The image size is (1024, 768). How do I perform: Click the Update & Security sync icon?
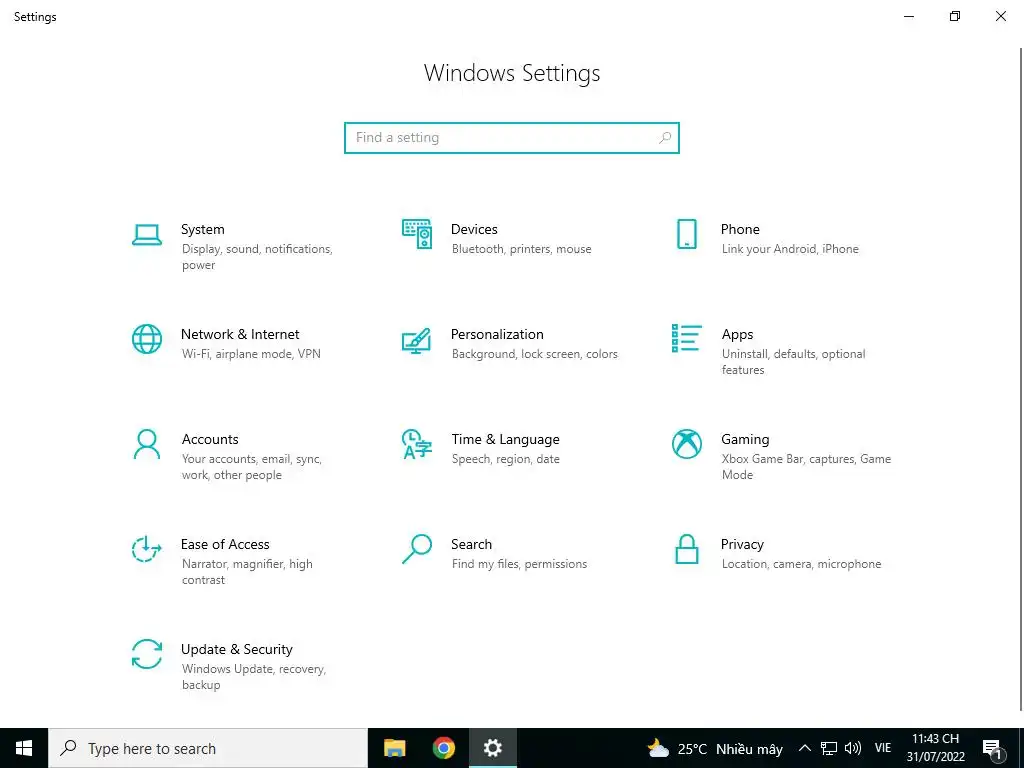[x=146, y=654]
